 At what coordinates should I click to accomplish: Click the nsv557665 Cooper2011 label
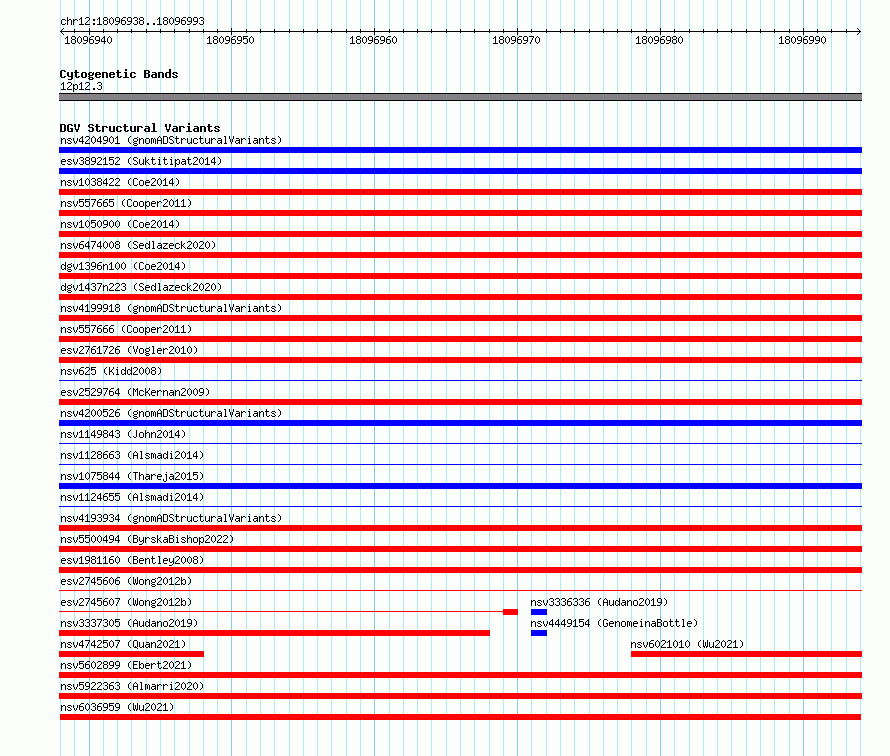click(x=126, y=203)
